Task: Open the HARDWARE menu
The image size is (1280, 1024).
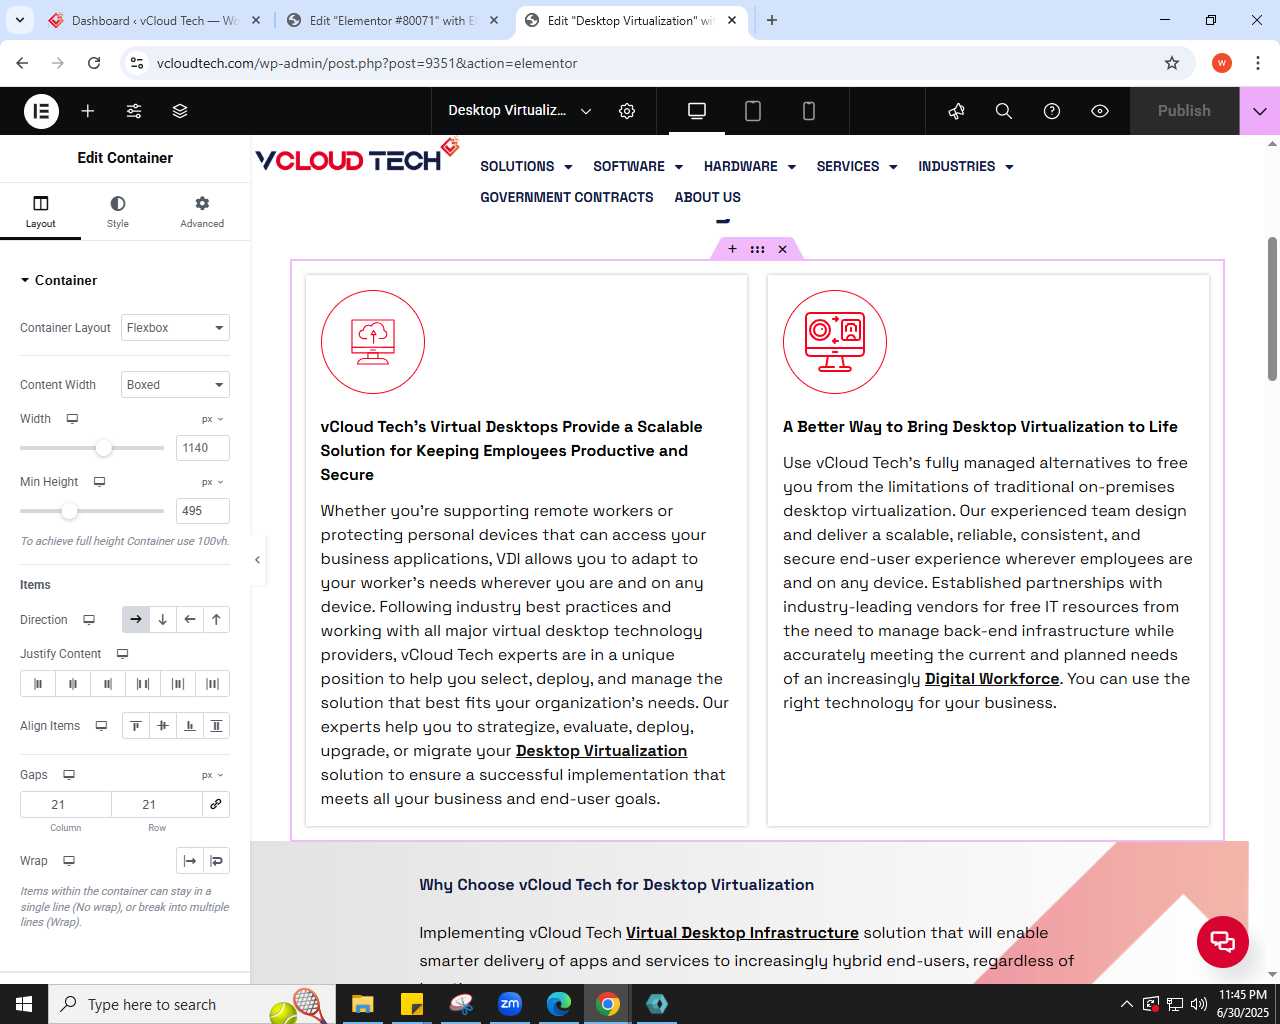Action: tap(750, 166)
